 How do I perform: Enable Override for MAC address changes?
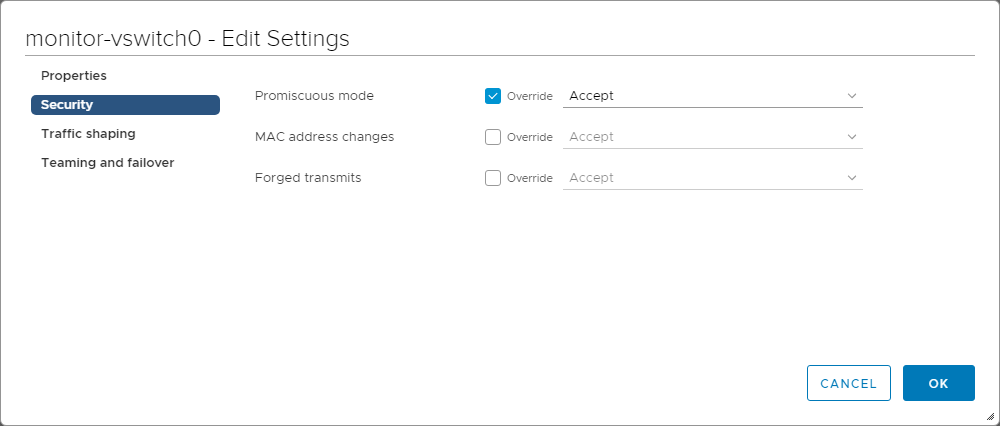pos(493,137)
